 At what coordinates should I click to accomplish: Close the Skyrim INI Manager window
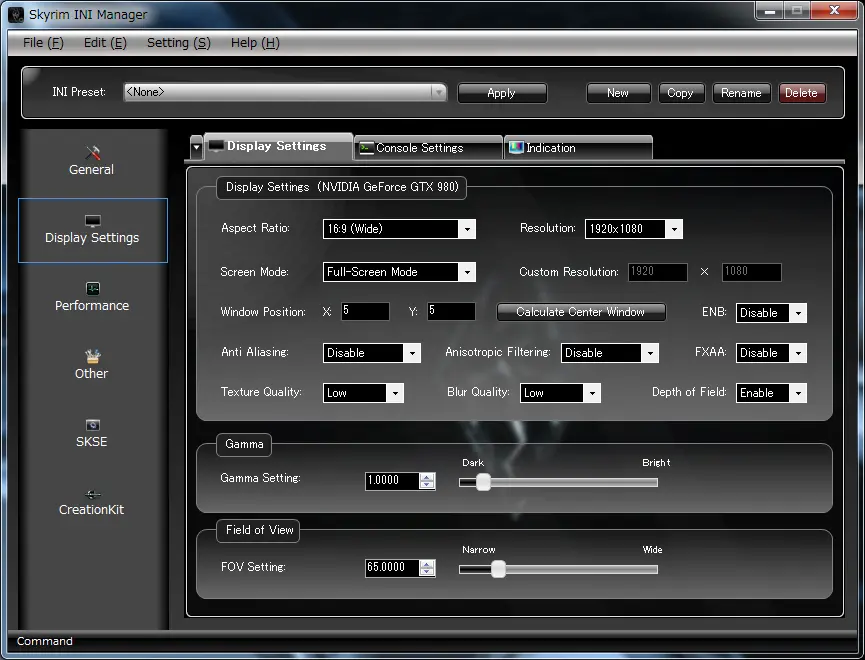(834, 11)
